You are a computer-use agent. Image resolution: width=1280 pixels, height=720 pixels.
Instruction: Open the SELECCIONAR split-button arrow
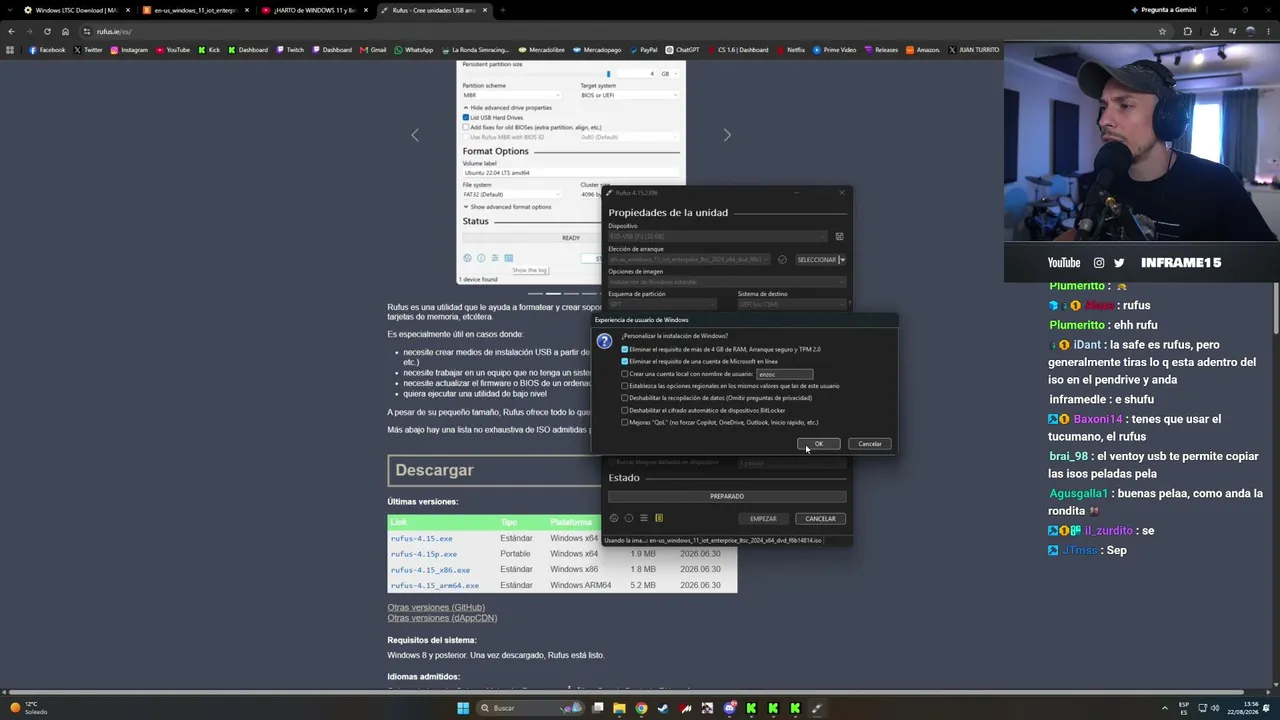point(842,260)
